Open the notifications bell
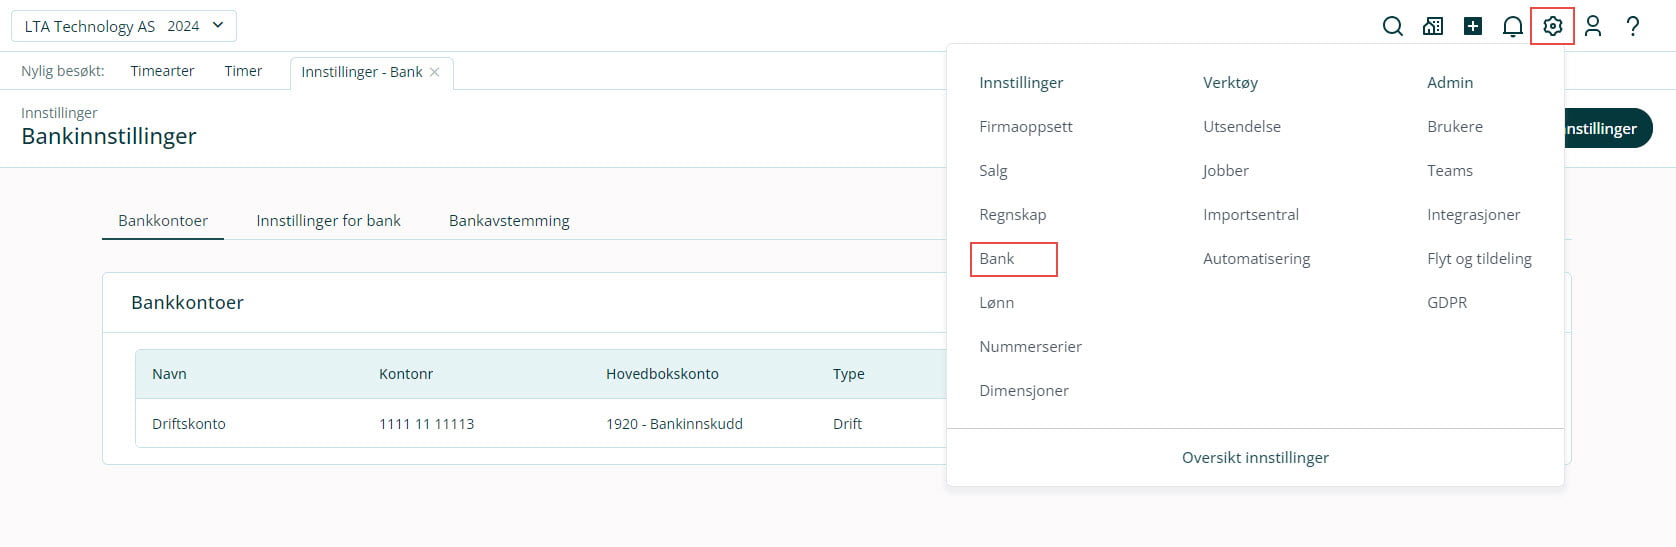The image size is (1676, 547). 1513,27
